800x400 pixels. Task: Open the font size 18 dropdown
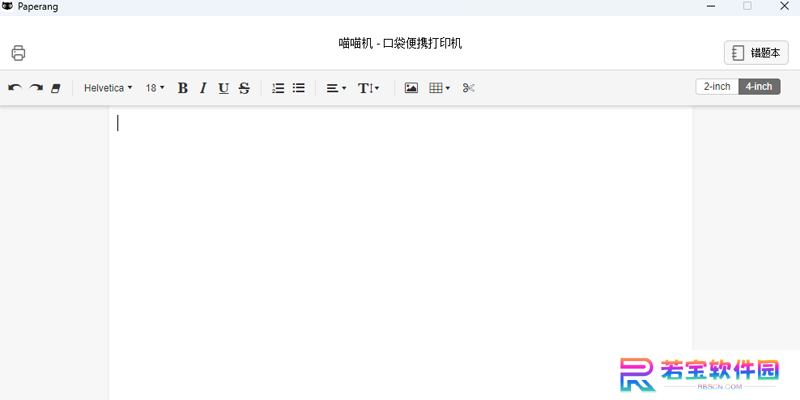tap(155, 88)
